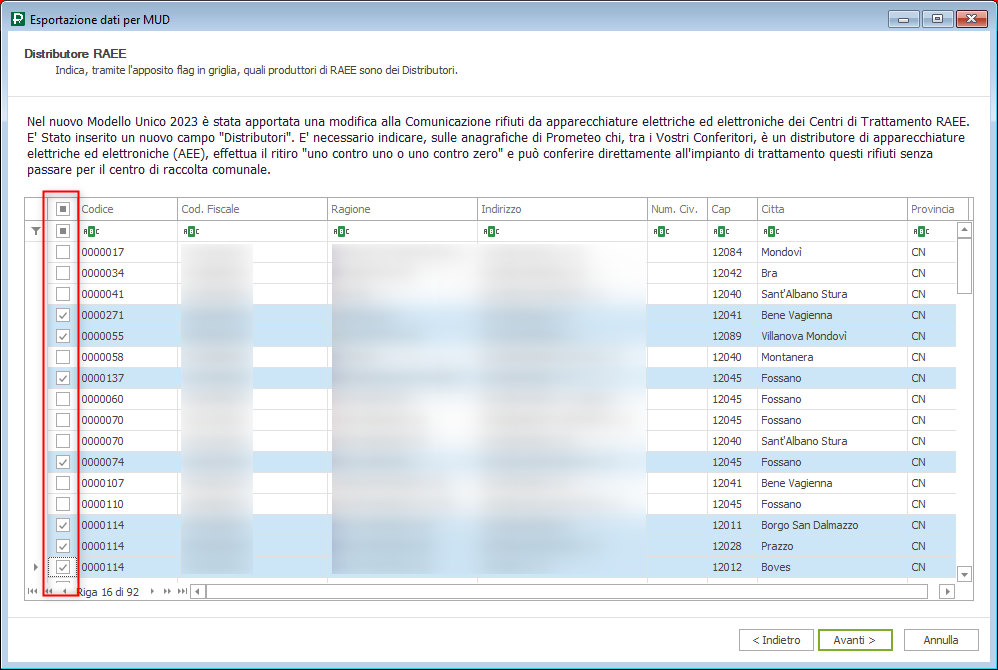This screenshot has width=998, height=670.
Task: Check the flag for 0000107 Bene Vagienna
Action: pyautogui.click(x=63, y=483)
